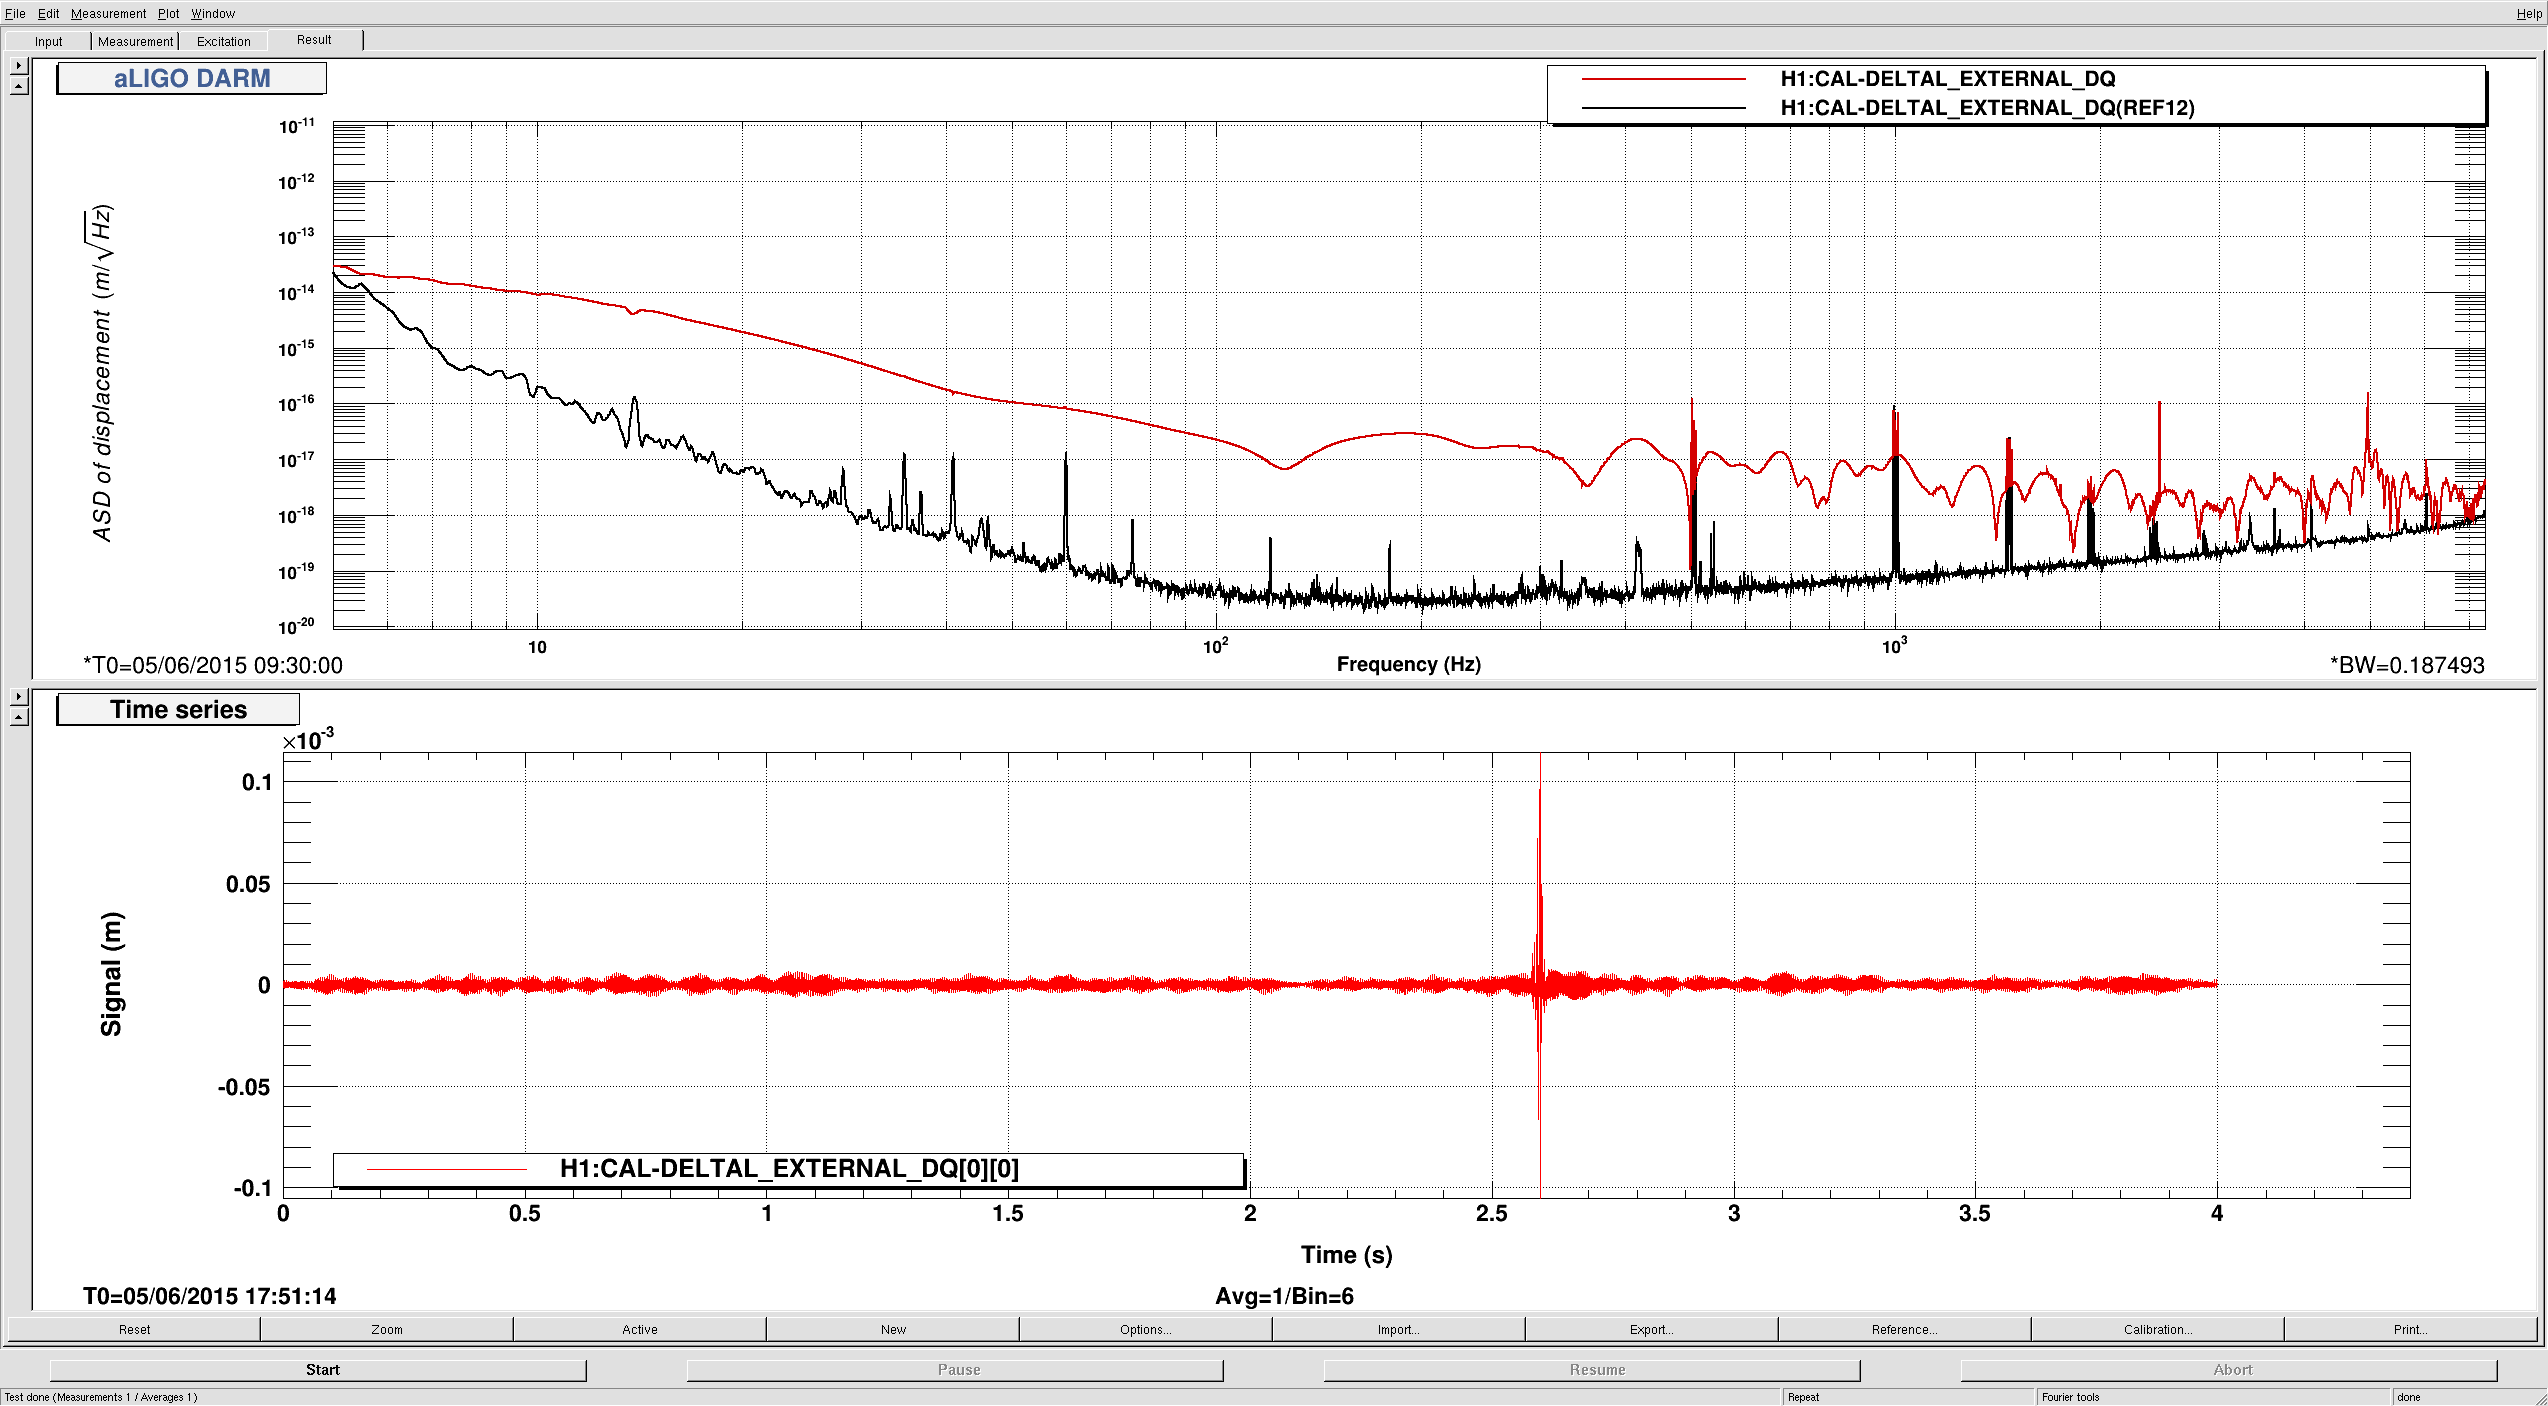Click the New button

893,1329
